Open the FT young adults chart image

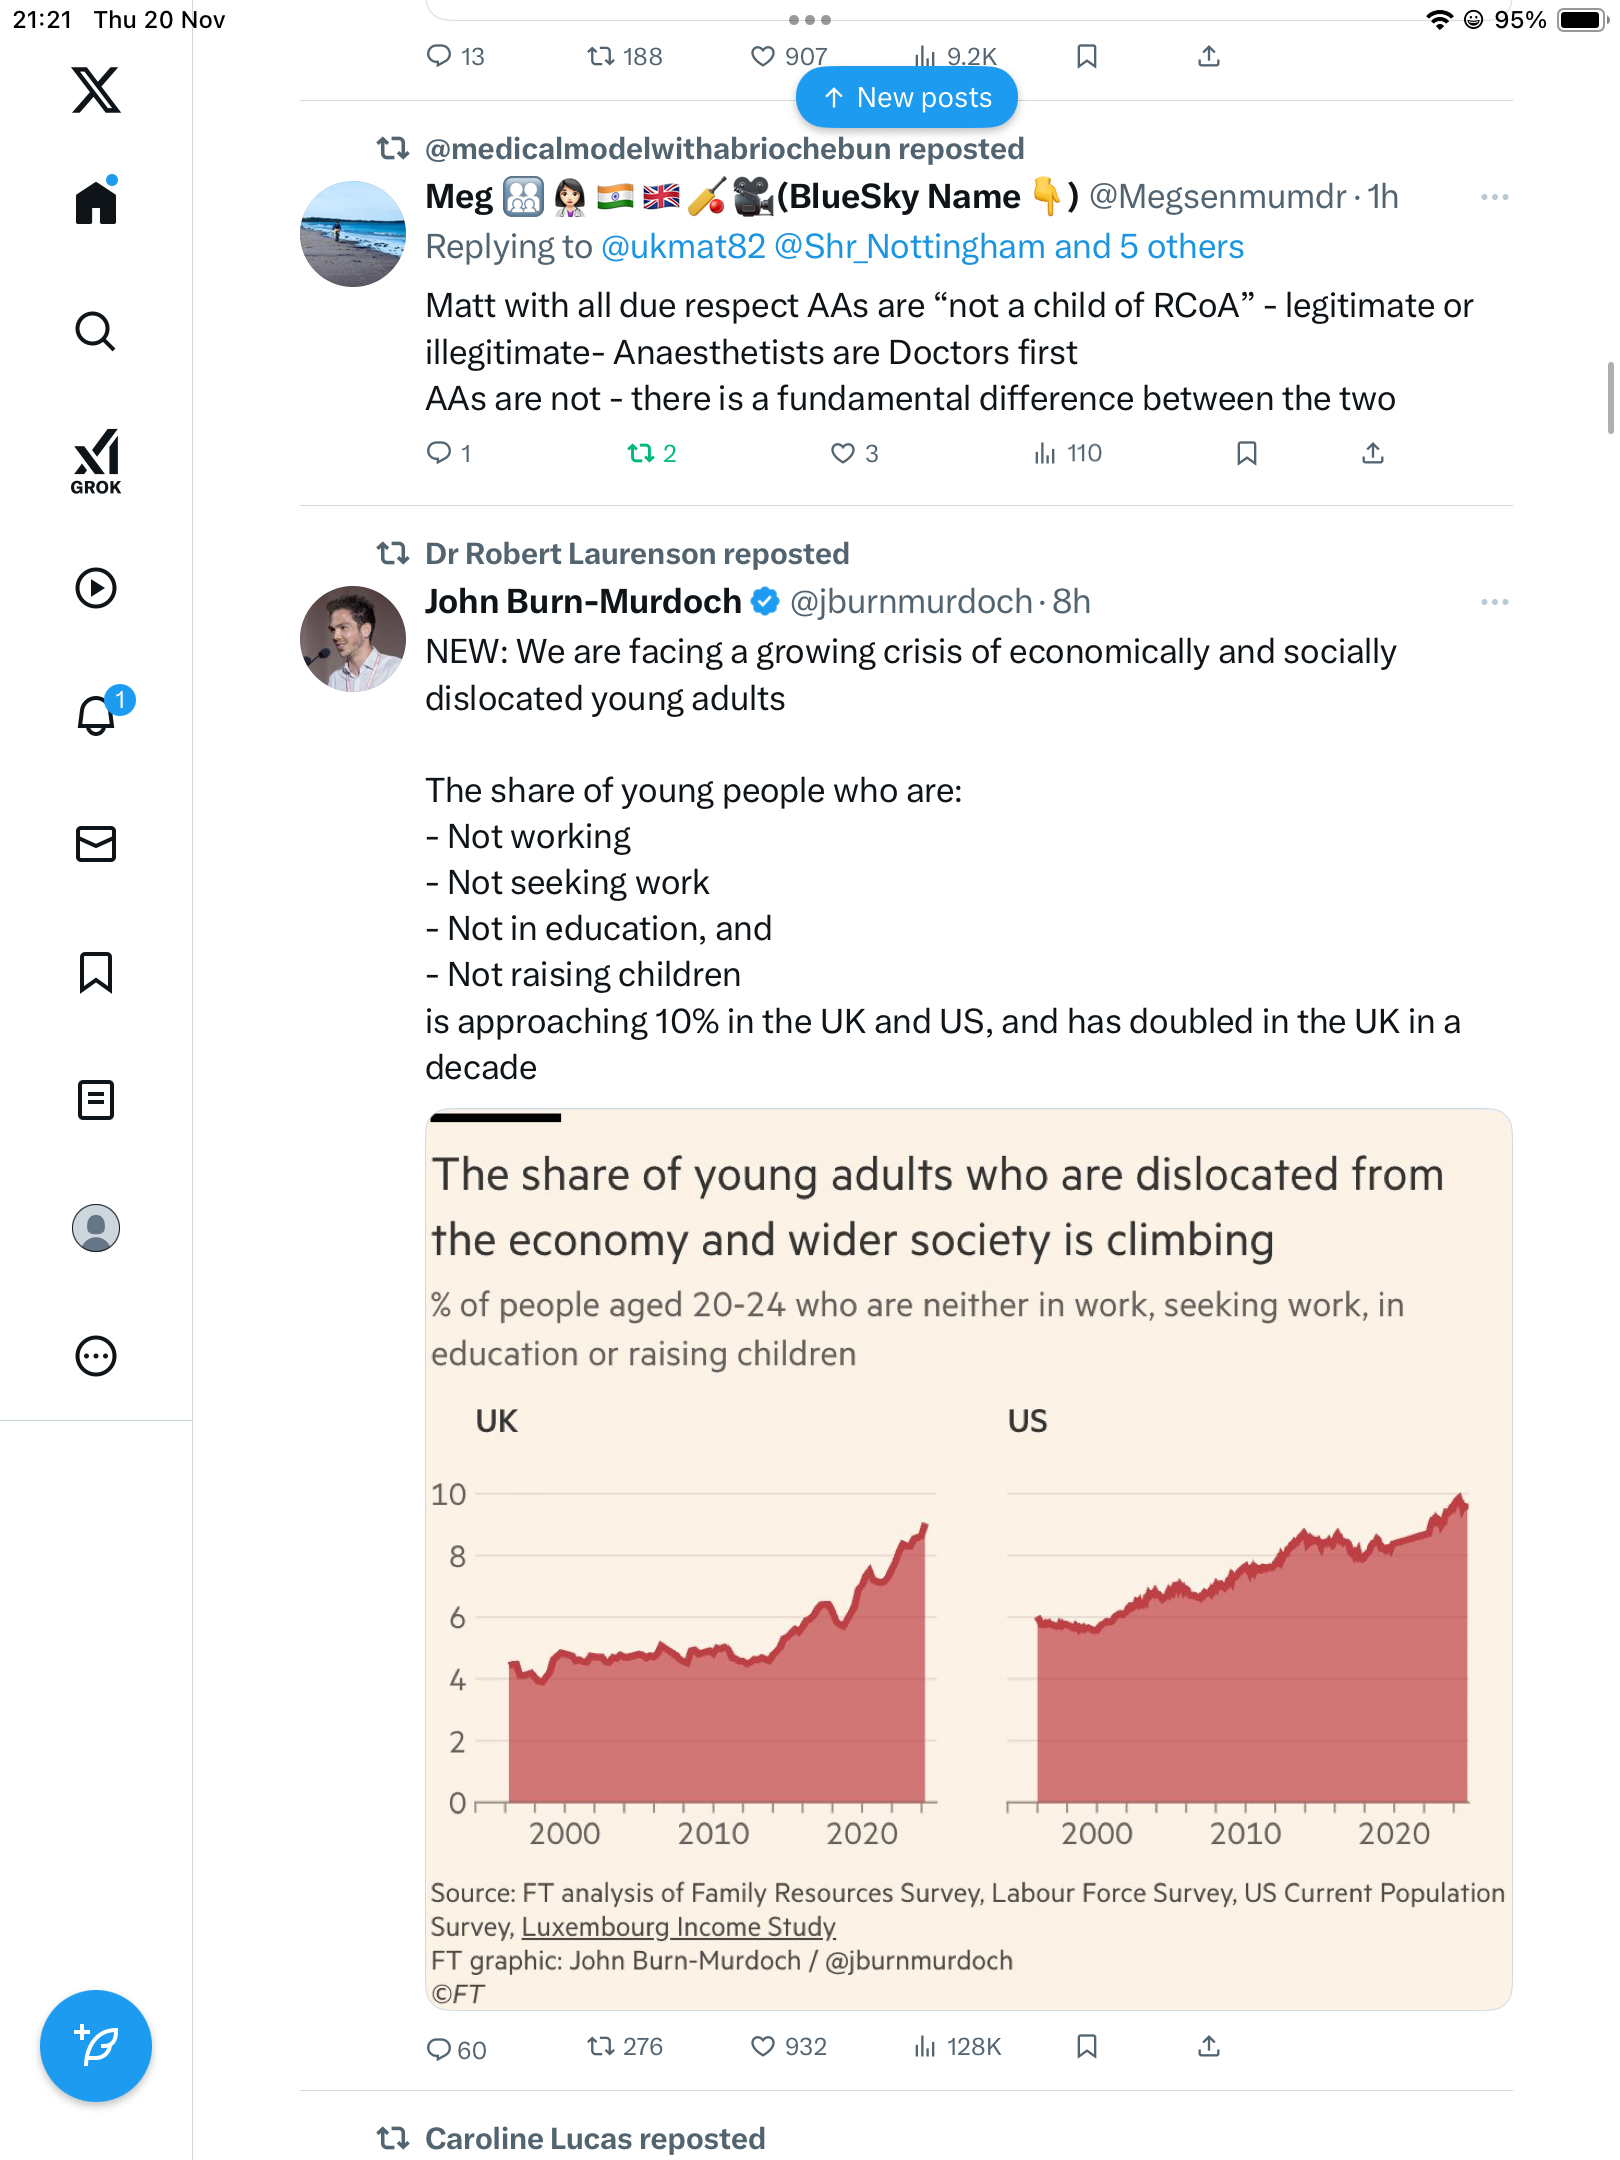click(x=968, y=1560)
